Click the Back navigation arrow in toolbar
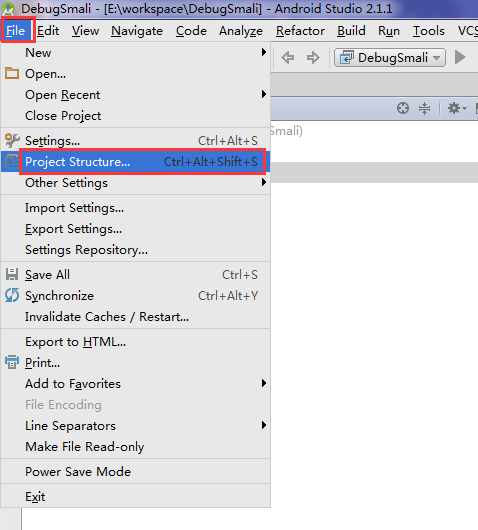478x530 pixels. pyautogui.click(x=288, y=57)
